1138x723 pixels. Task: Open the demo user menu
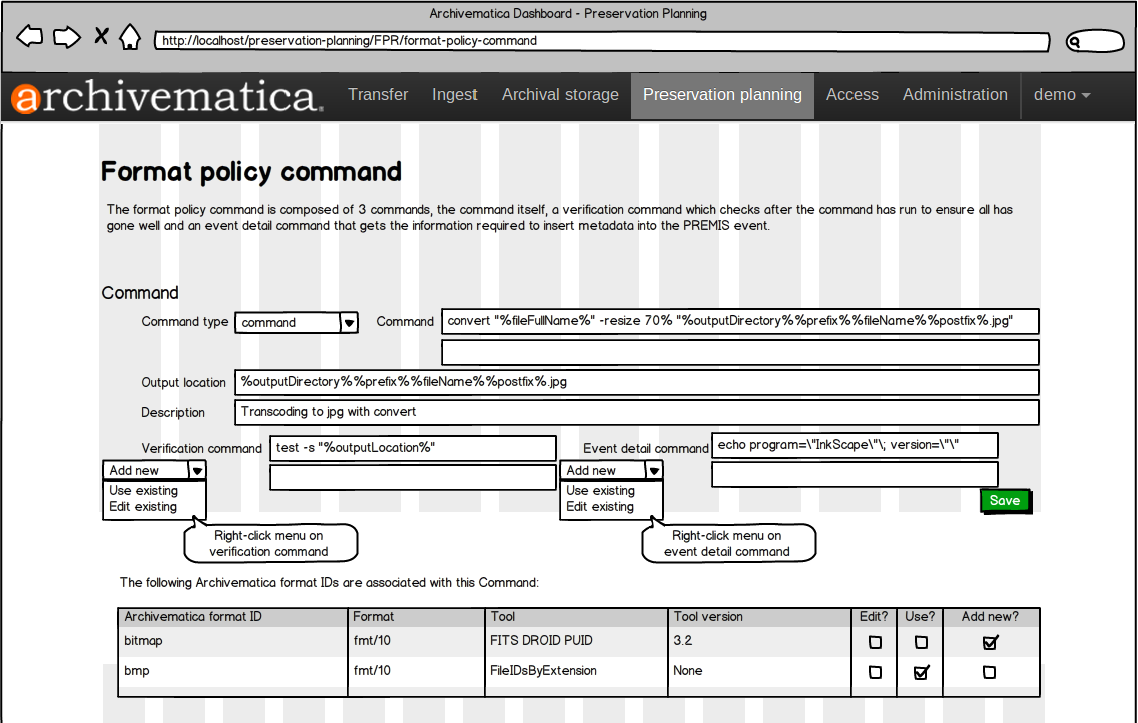click(1061, 95)
